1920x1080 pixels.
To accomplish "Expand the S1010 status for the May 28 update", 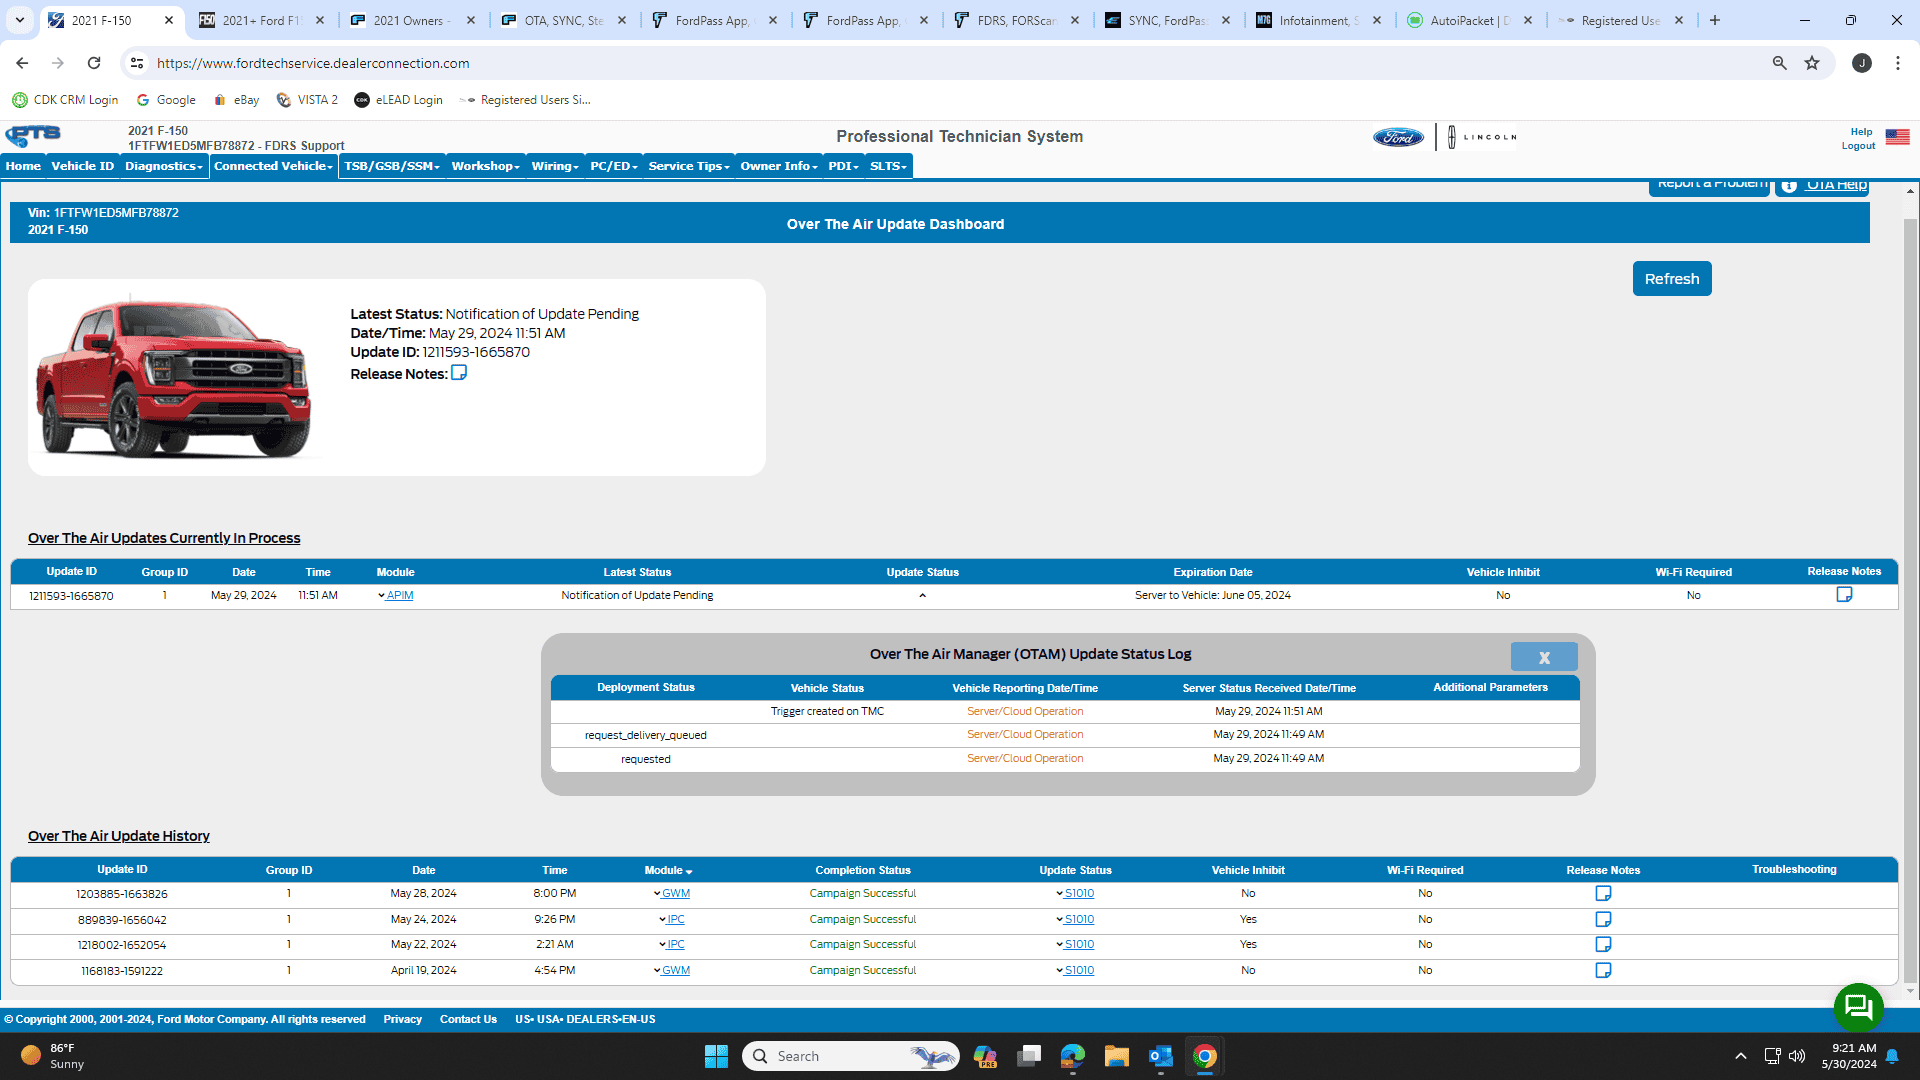I will [1078, 894].
